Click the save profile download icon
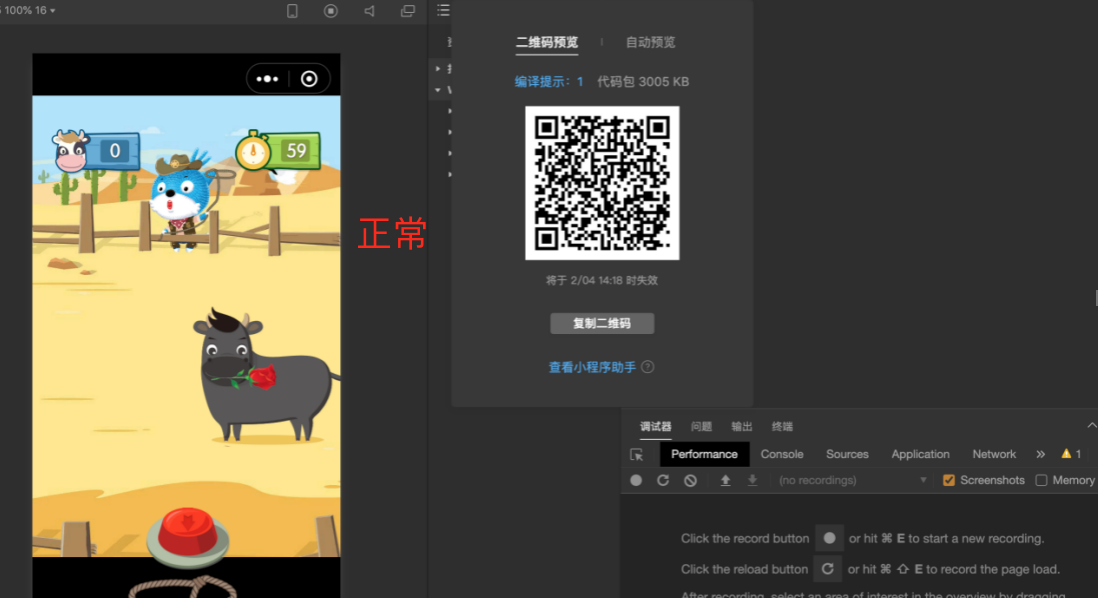This screenshot has width=1098, height=598. 752,480
